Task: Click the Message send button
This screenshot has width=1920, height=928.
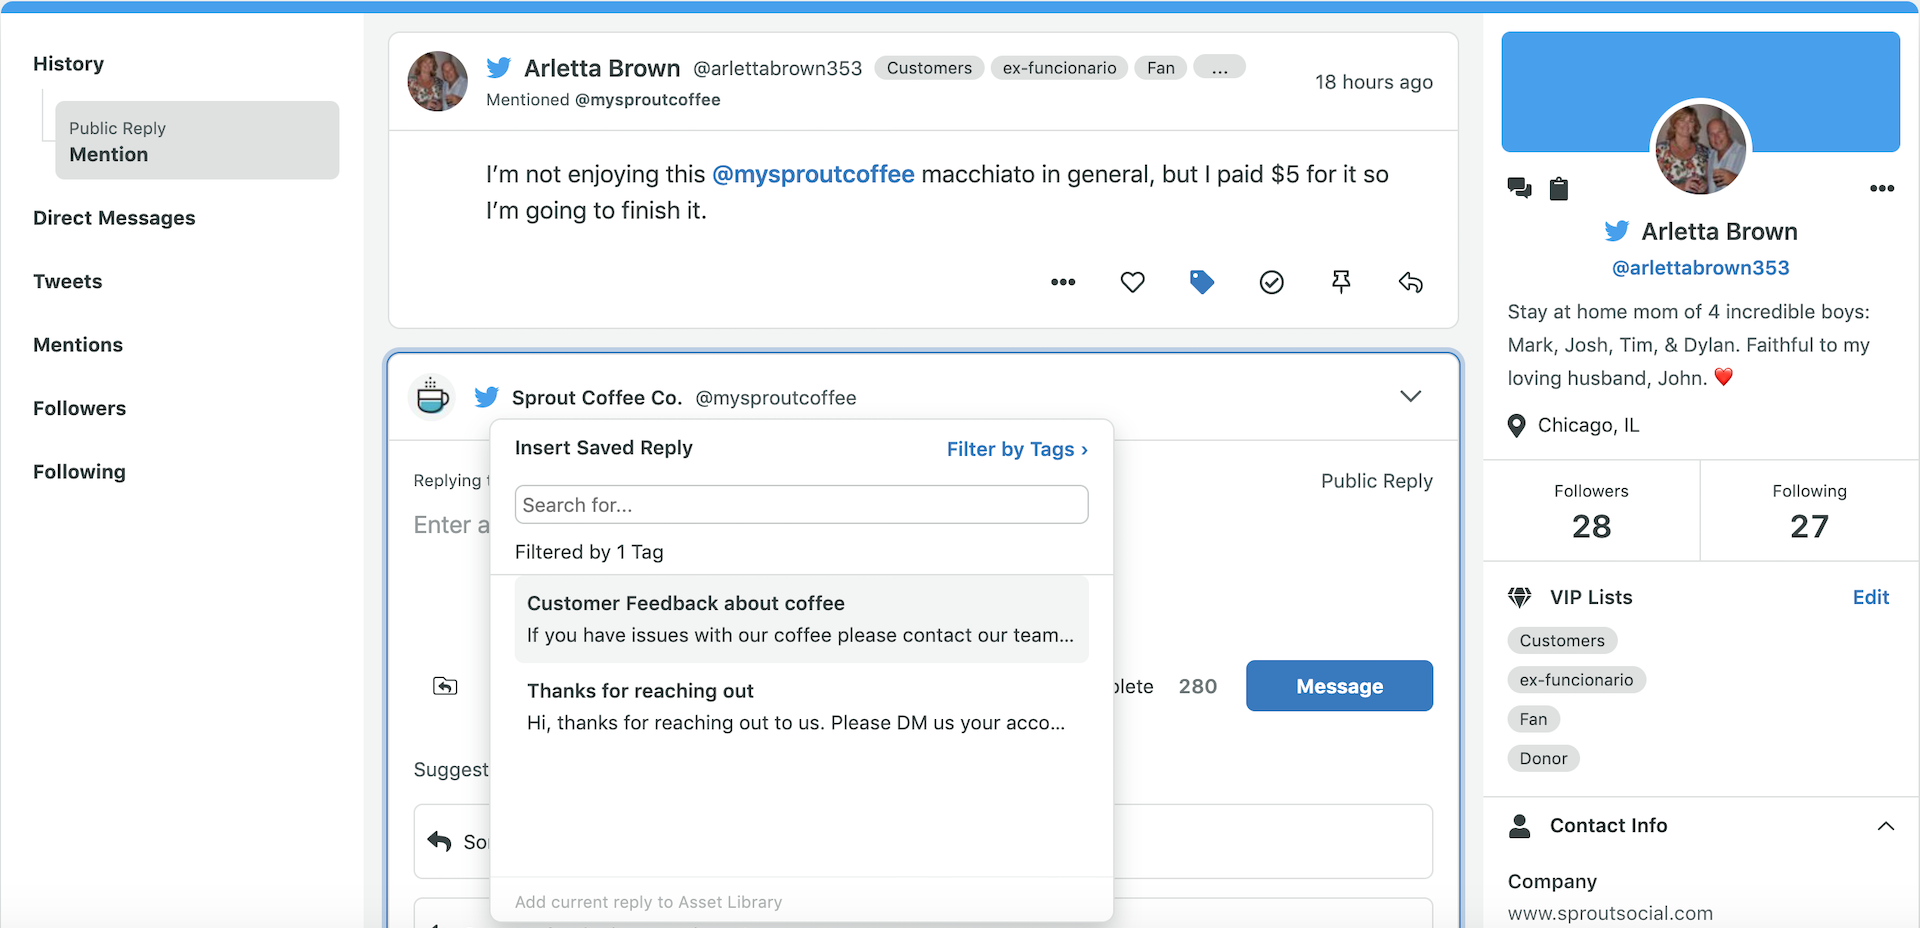Action: (x=1339, y=686)
